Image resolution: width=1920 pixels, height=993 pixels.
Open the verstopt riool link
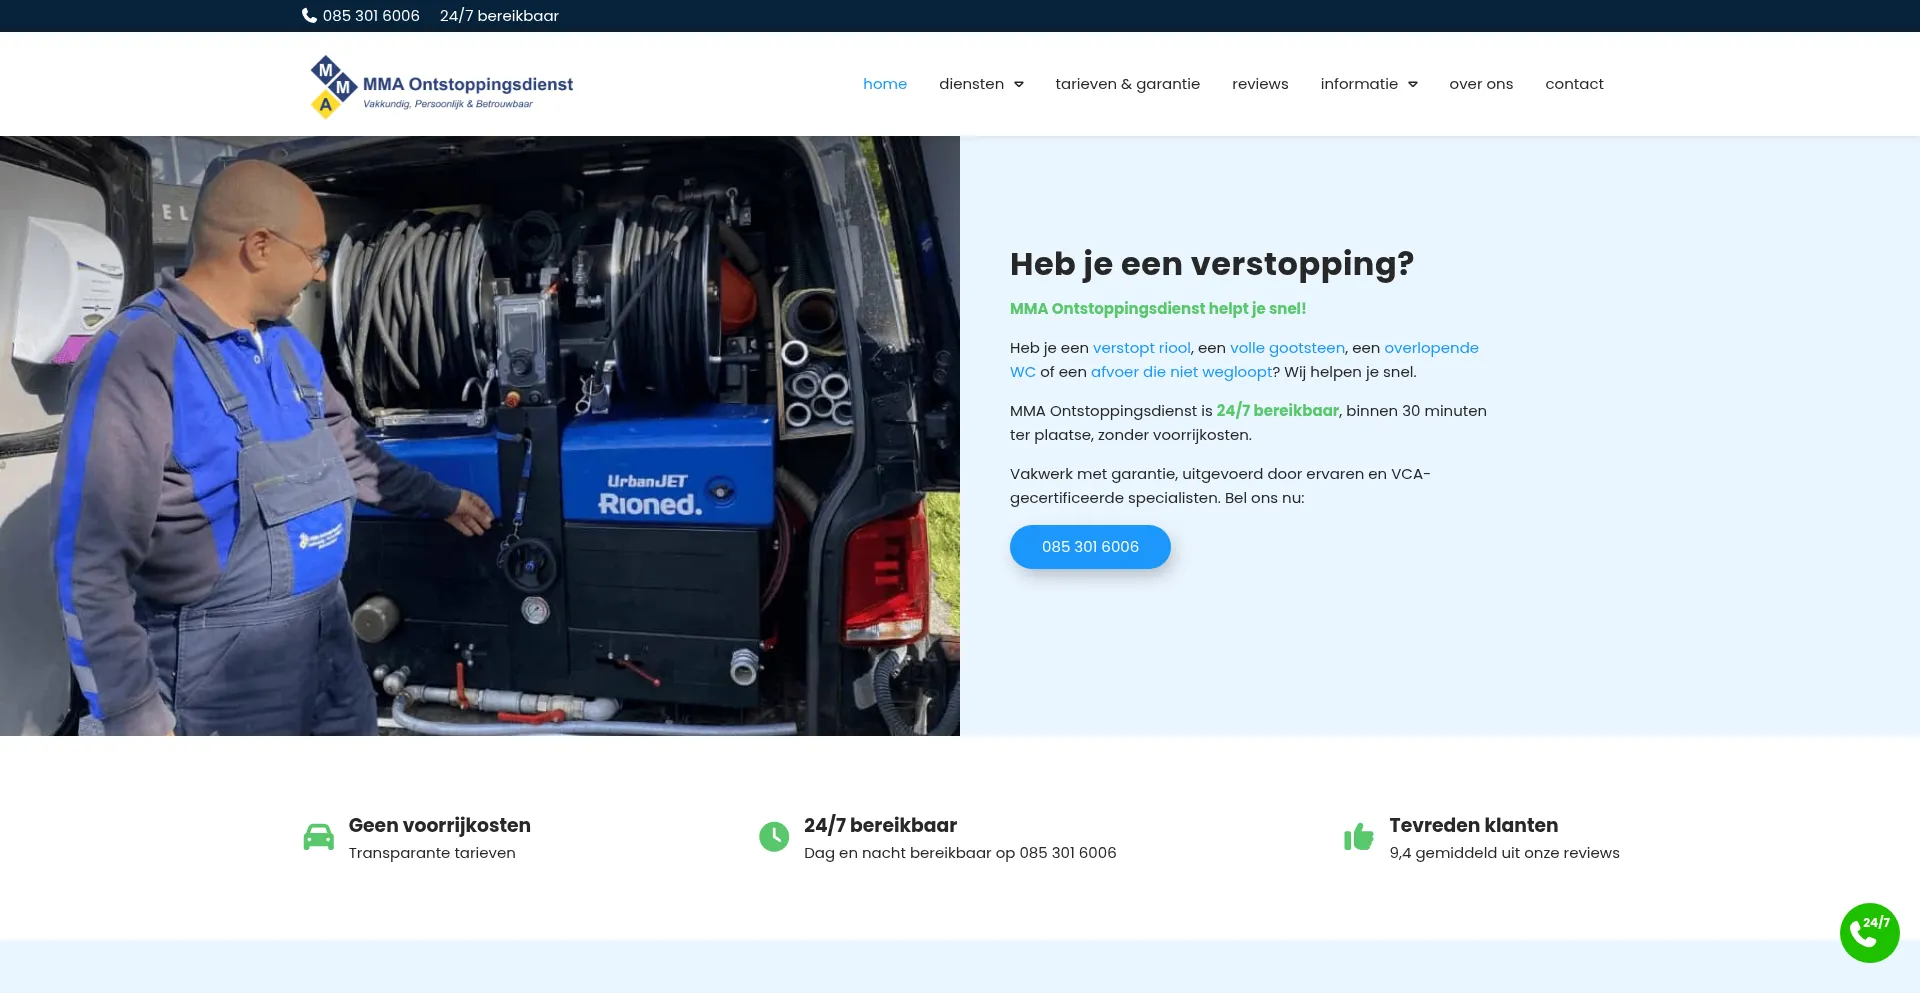point(1141,347)
